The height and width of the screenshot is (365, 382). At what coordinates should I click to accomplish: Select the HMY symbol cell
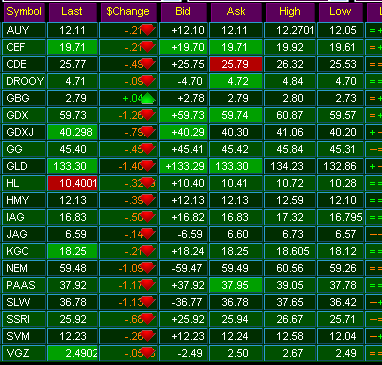click(x=24, y=200)
